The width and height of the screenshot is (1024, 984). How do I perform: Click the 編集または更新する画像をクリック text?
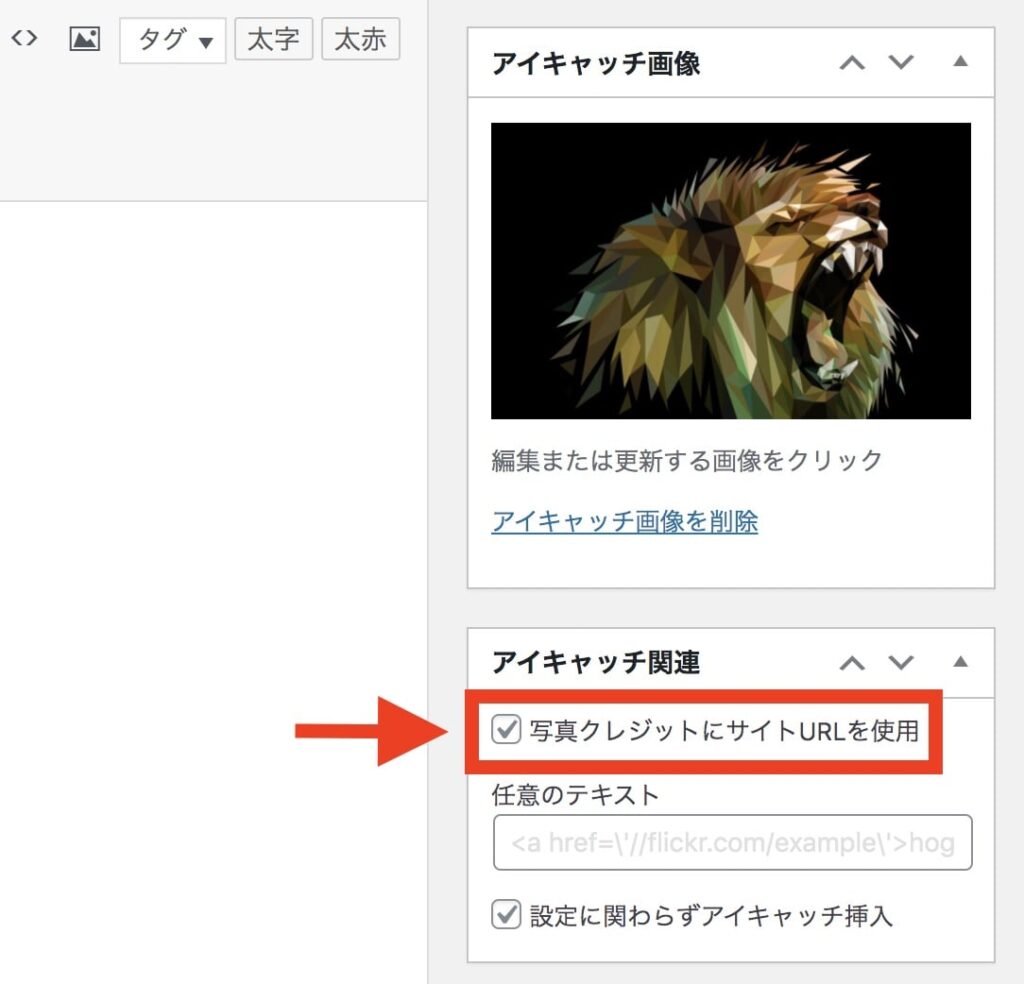tap(687, 460)
